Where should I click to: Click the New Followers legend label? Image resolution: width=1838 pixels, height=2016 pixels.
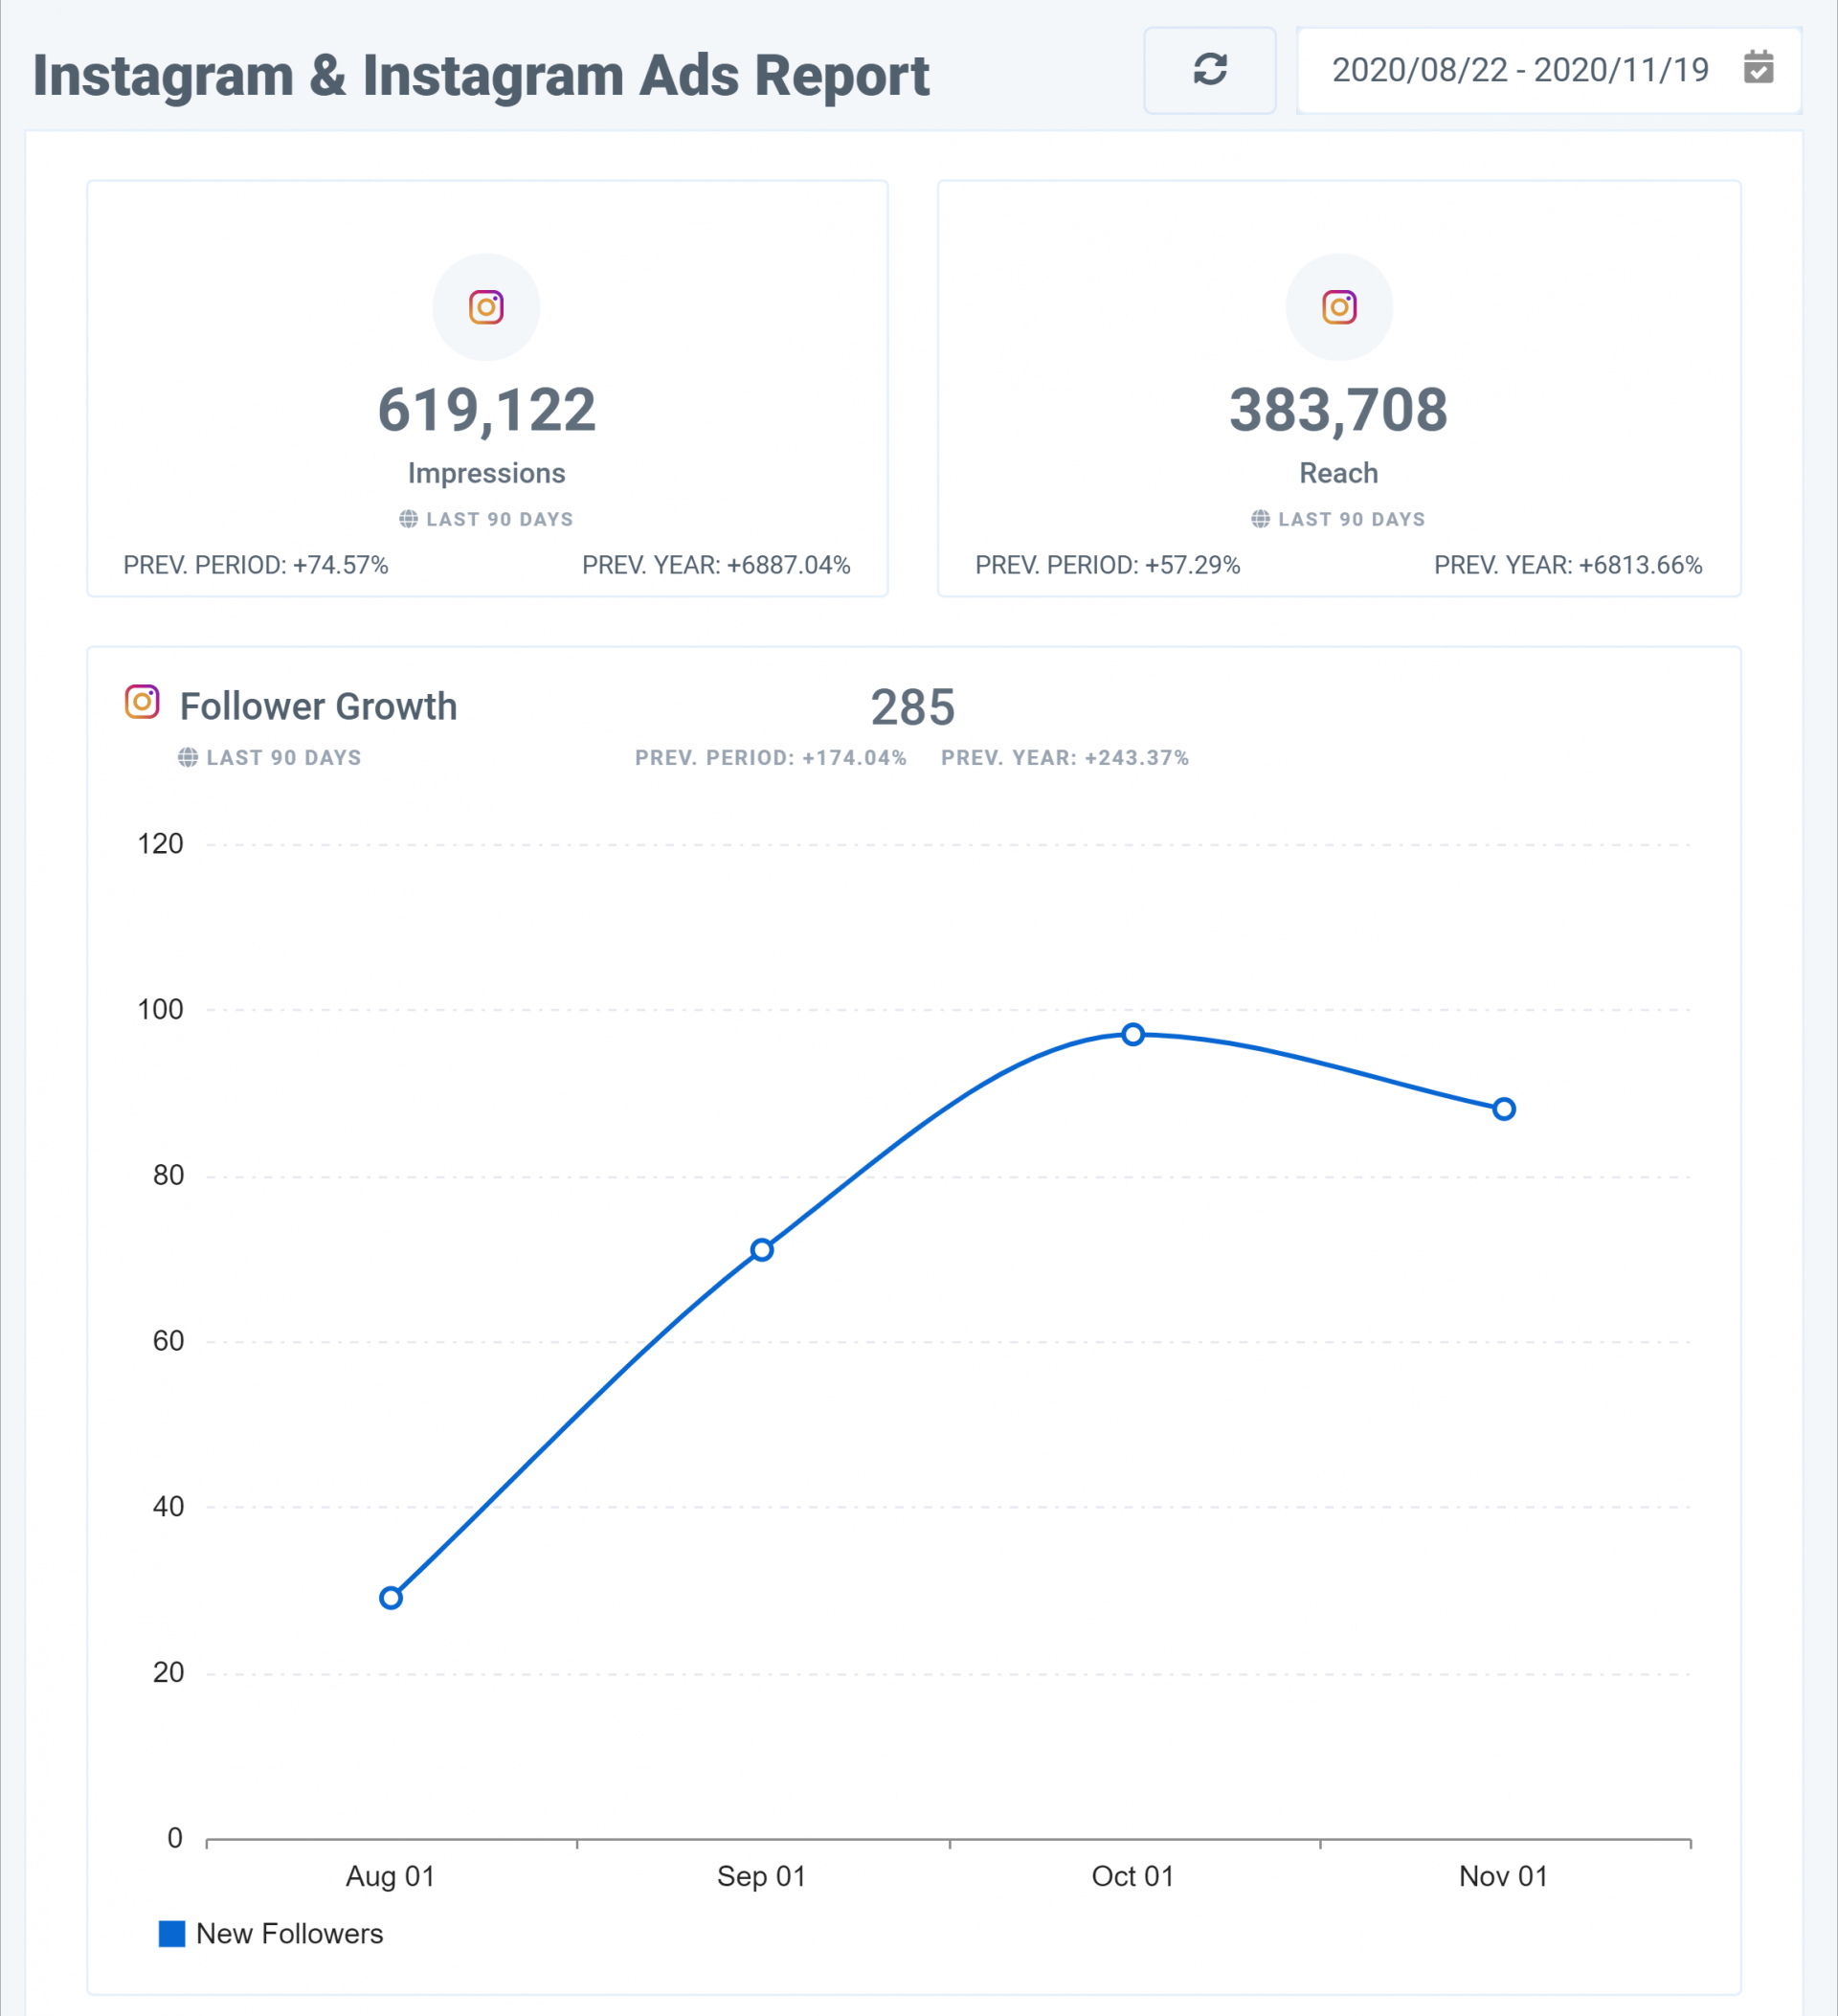(x=289, y=1934)
